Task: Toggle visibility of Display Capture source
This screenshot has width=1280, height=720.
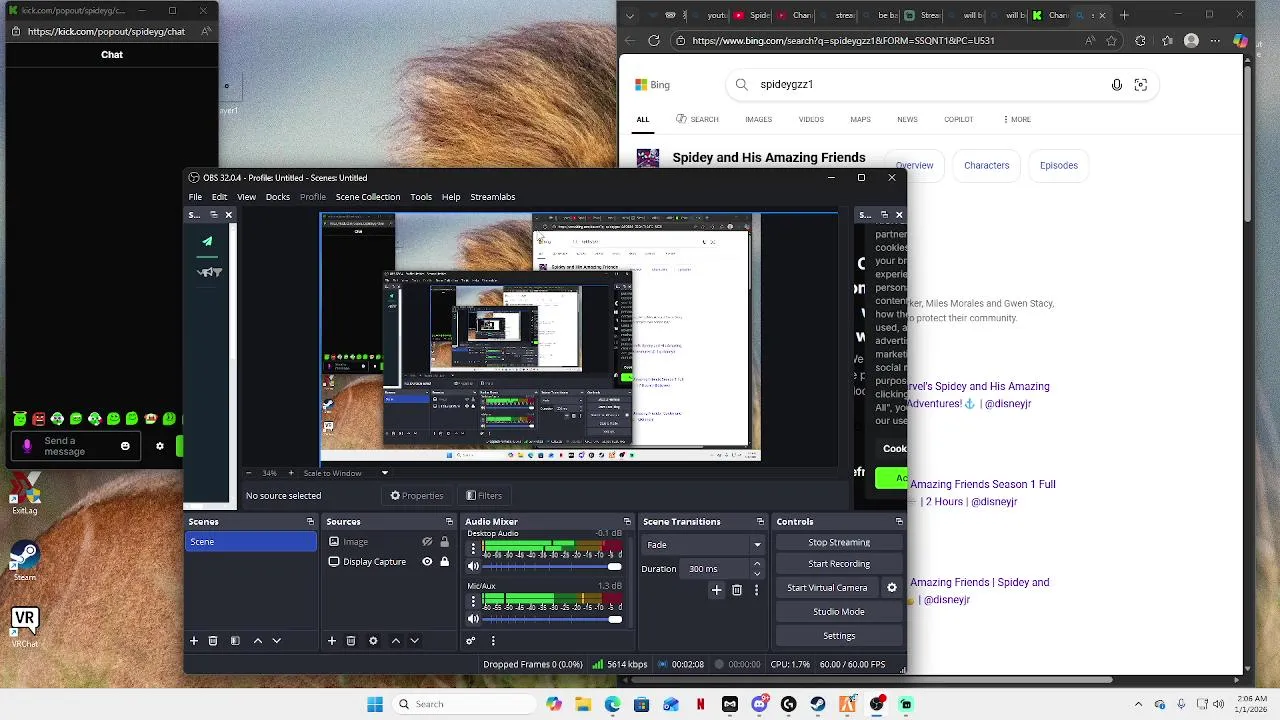Action: pyautogui.click(x=427, y=562)
